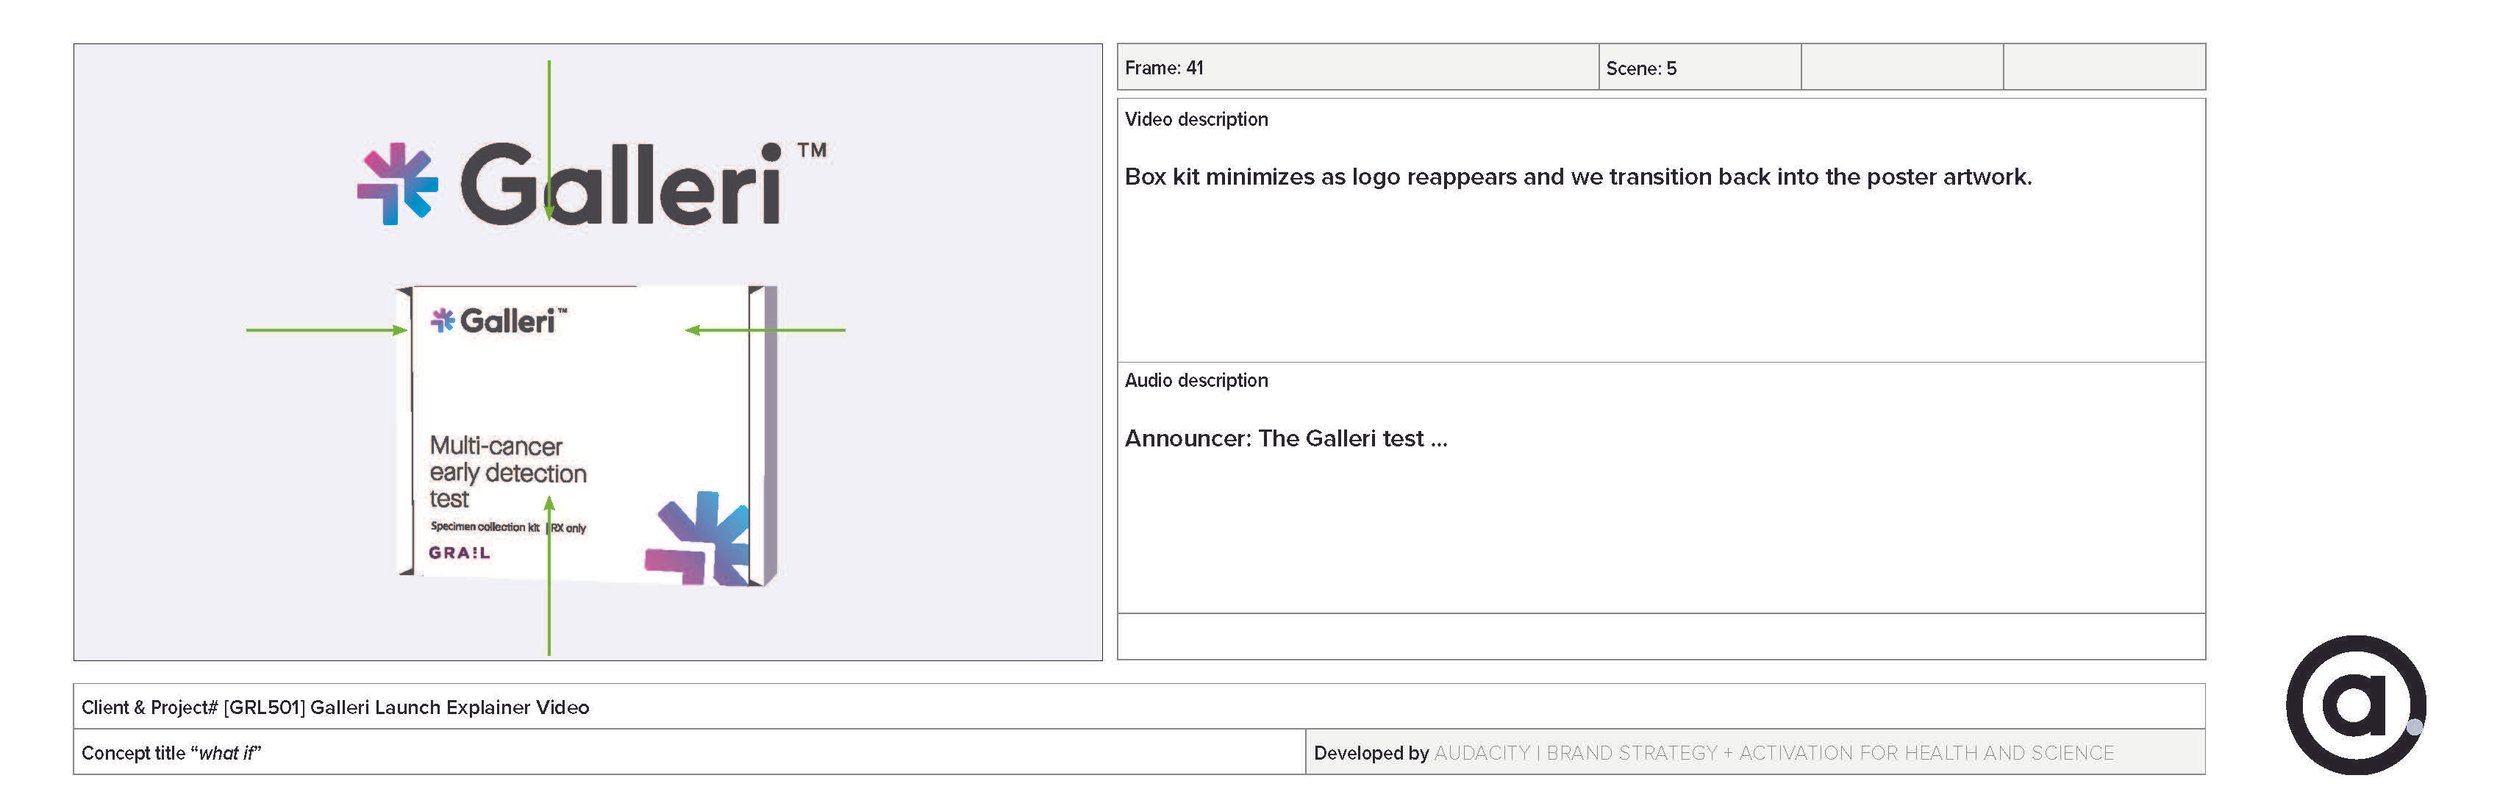Click the GRAIL brand text on the box
This screenshot has height=809, width=2500.
[x=460, y=553]
